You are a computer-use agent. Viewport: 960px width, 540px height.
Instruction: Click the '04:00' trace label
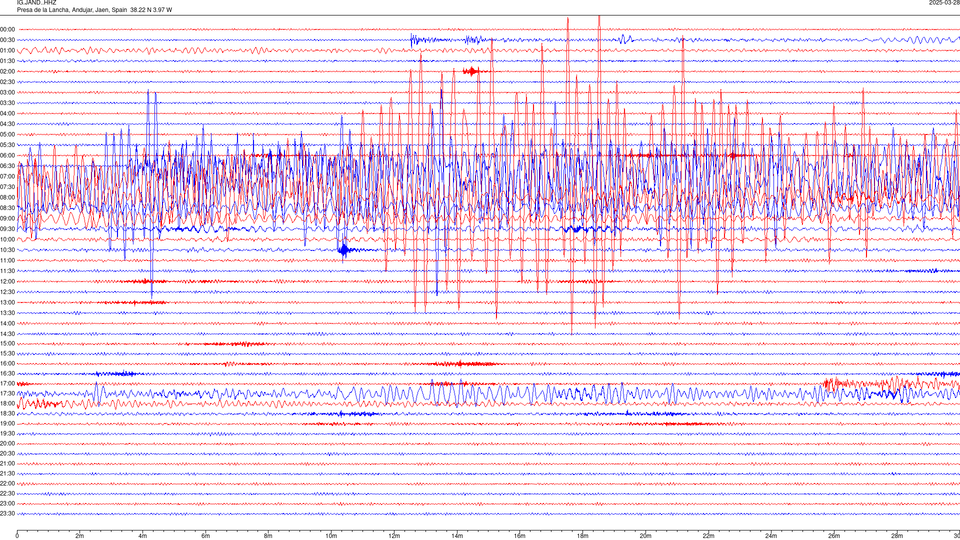point(7,113)
